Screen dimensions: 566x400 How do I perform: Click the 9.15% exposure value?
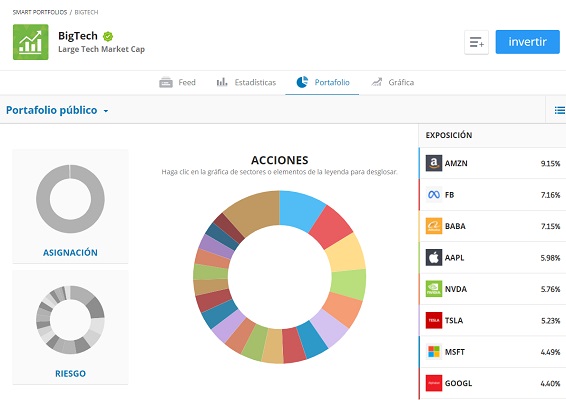(x=550, y=164)
